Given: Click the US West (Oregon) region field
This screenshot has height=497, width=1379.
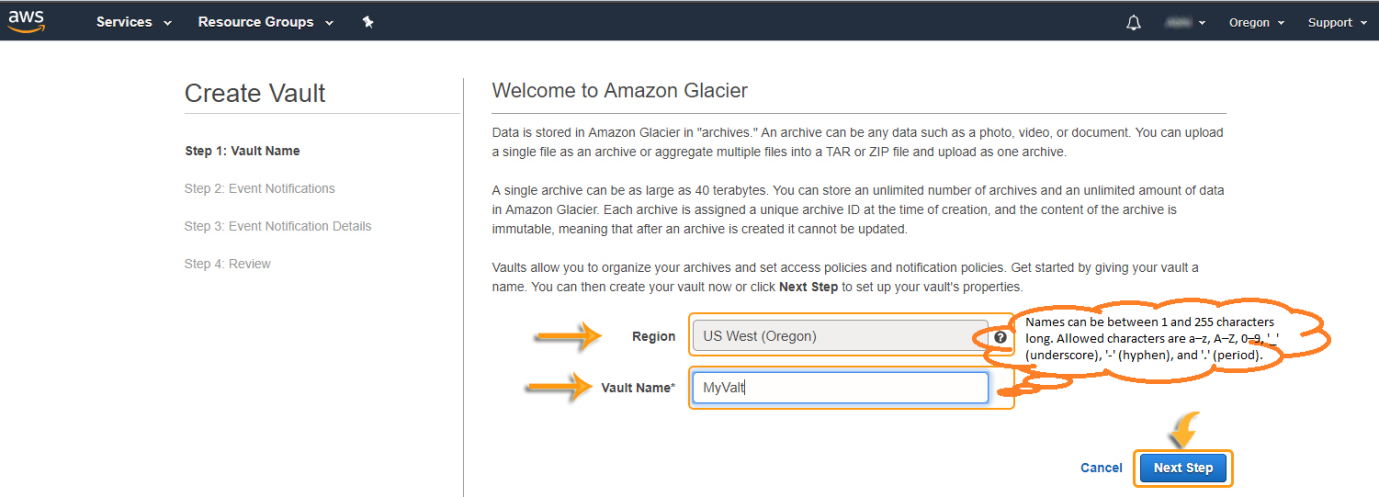Looking at the screenshot, I should (x=840, y=337).
